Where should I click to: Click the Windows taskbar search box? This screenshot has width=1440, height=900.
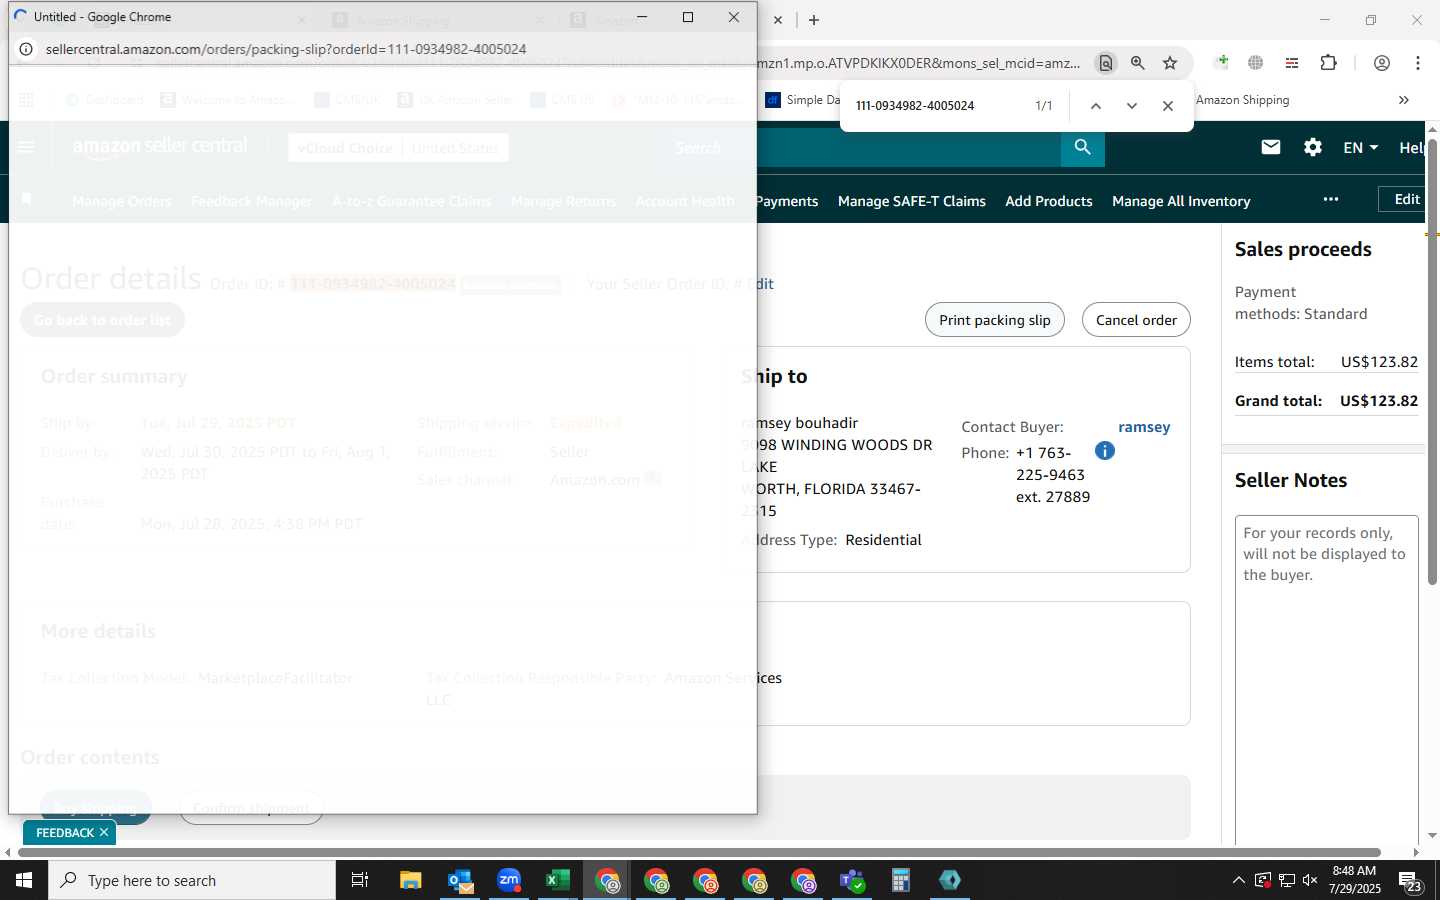192,880
